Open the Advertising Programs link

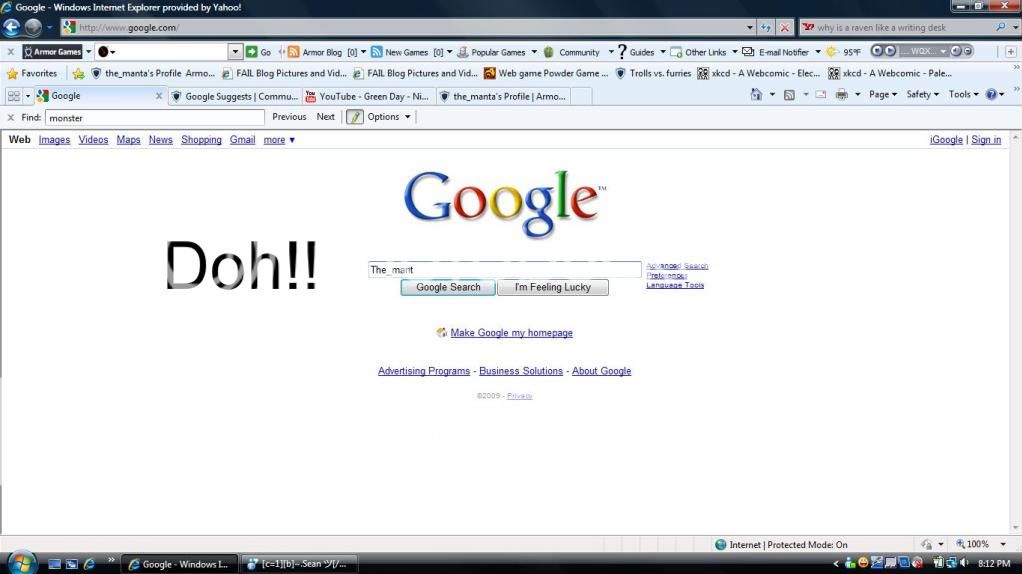424,371
